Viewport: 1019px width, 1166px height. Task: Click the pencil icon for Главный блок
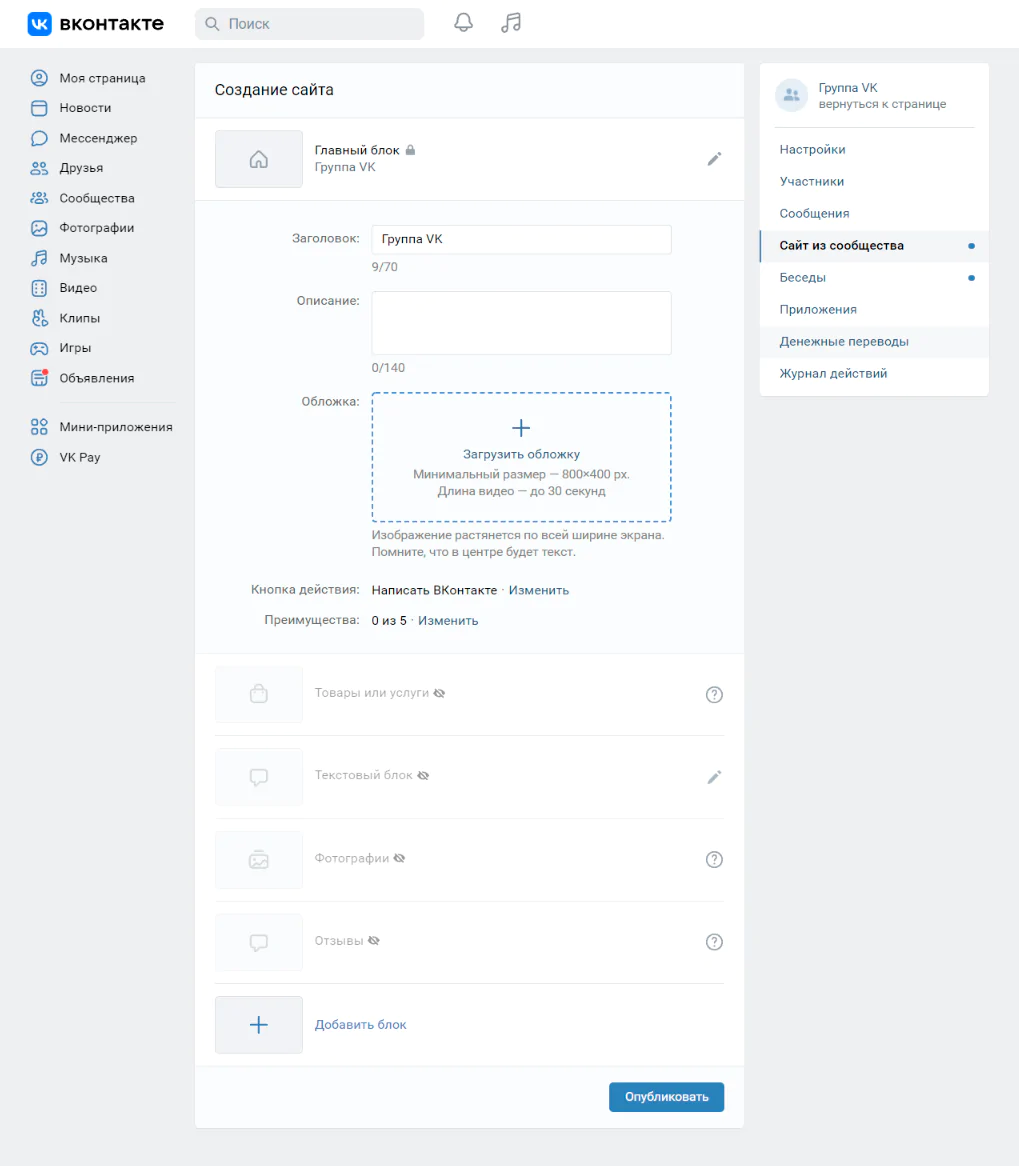[714, 158]
